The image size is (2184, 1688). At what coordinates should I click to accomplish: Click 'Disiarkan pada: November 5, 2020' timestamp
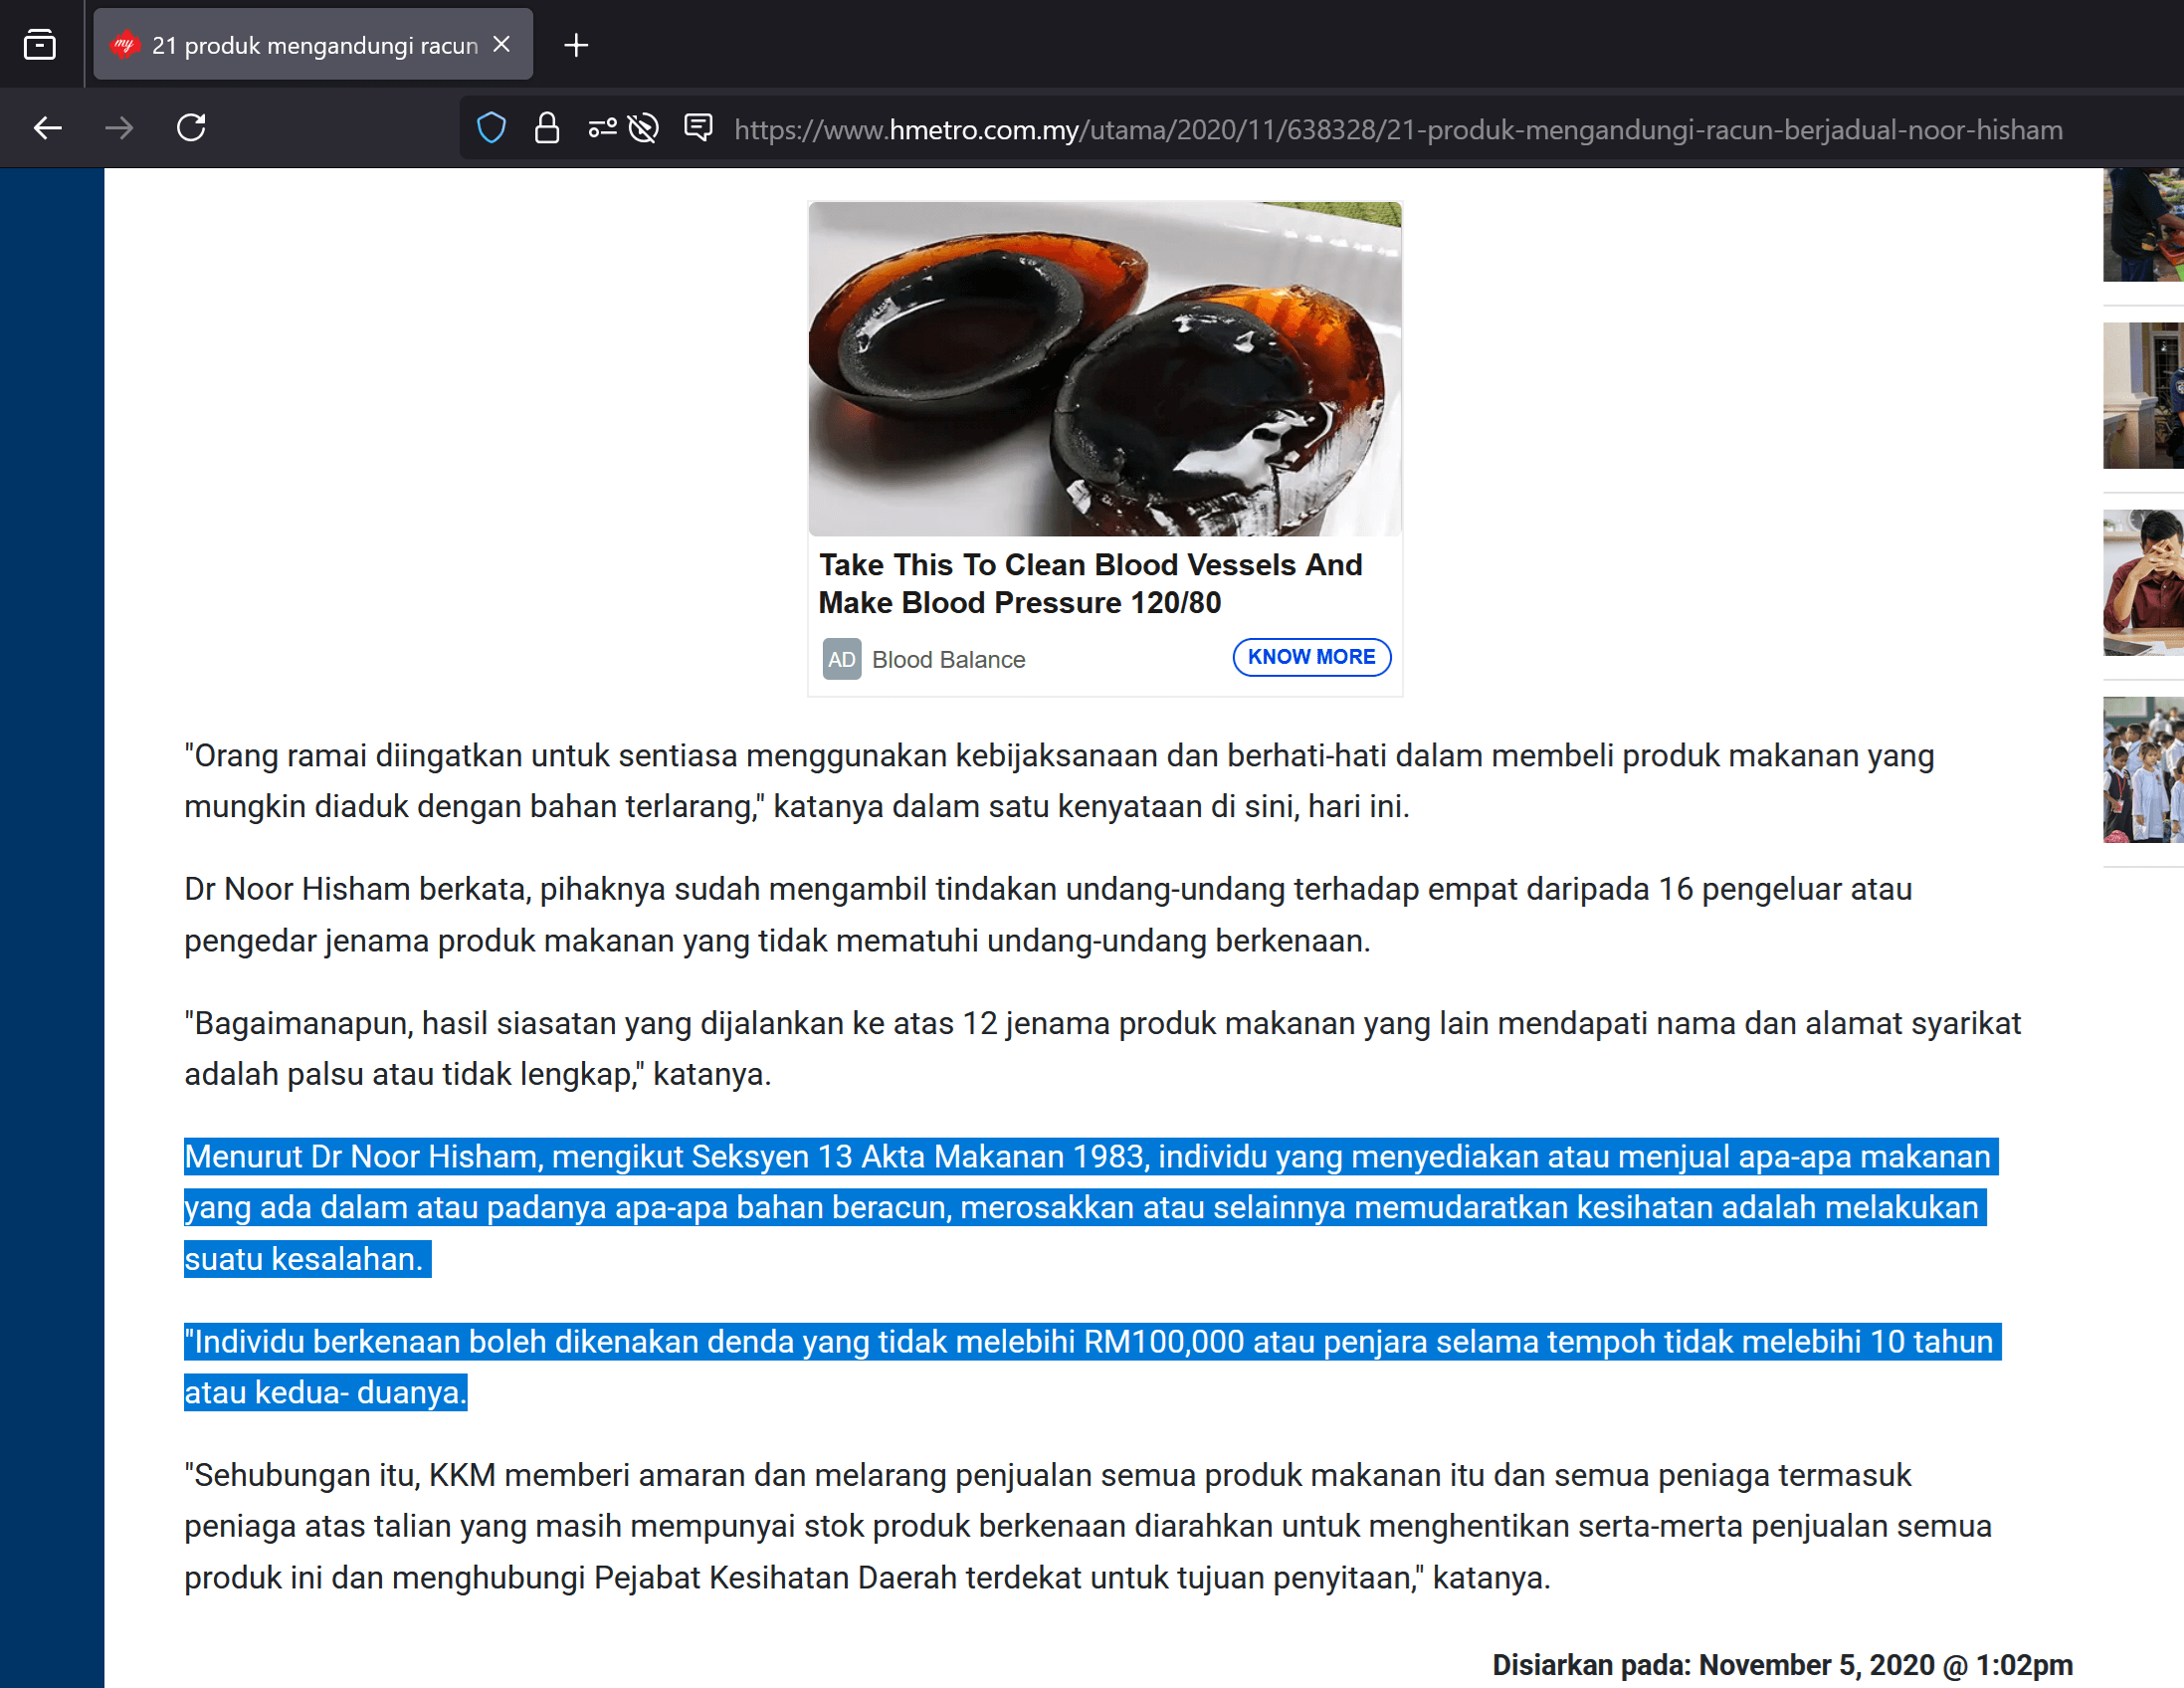1782,1665
